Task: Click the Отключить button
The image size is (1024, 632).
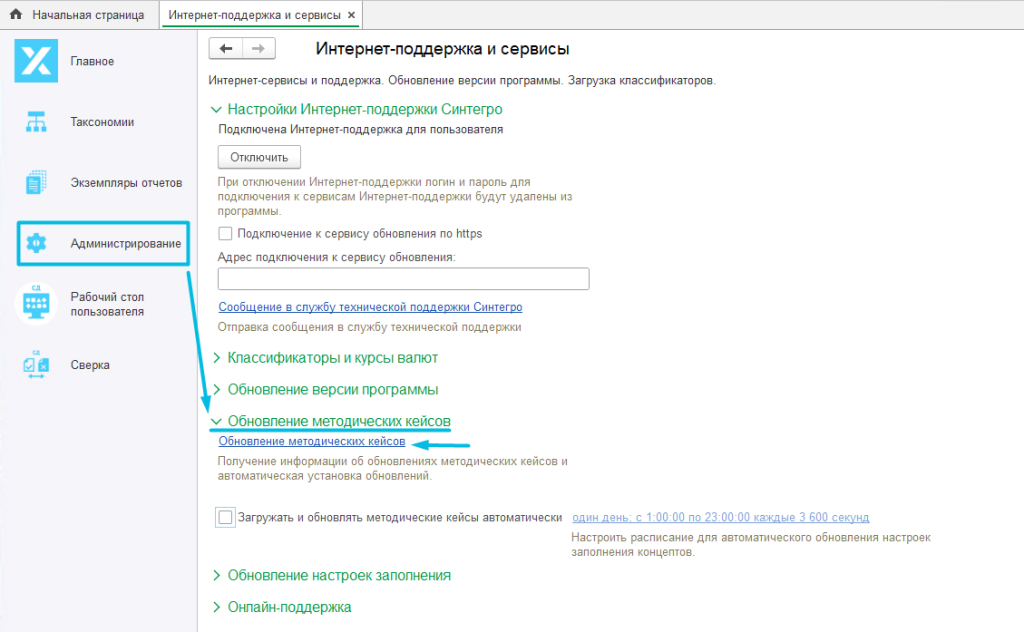Action: click(x=257, y=156)
